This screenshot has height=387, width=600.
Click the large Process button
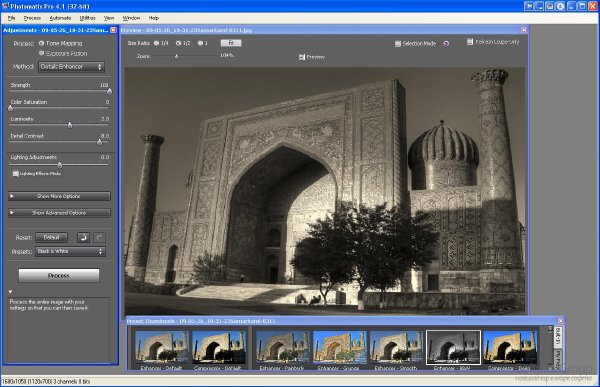[x=59, y=276]
